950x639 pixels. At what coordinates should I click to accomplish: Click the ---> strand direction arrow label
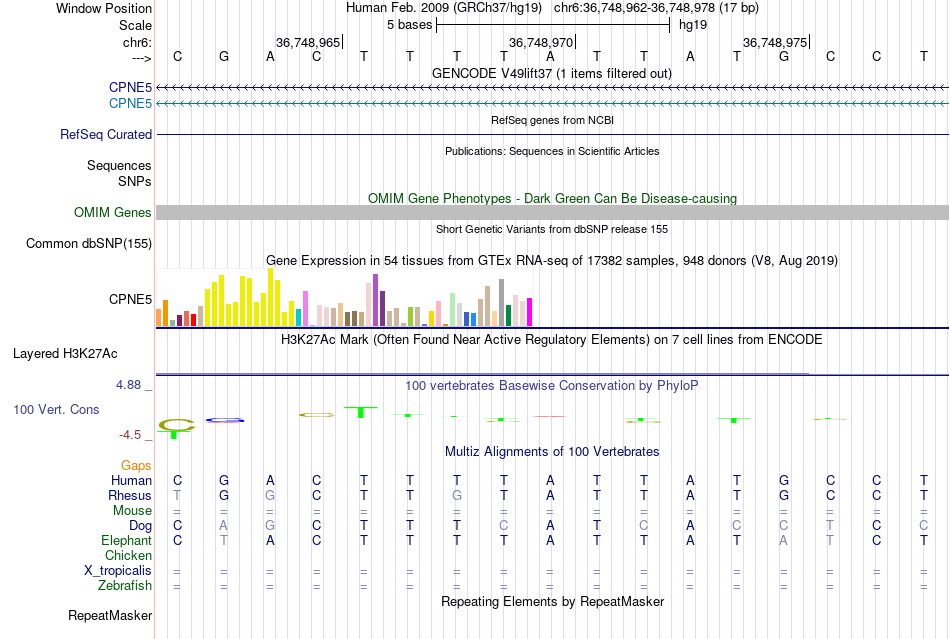click(x=142, y=58)
